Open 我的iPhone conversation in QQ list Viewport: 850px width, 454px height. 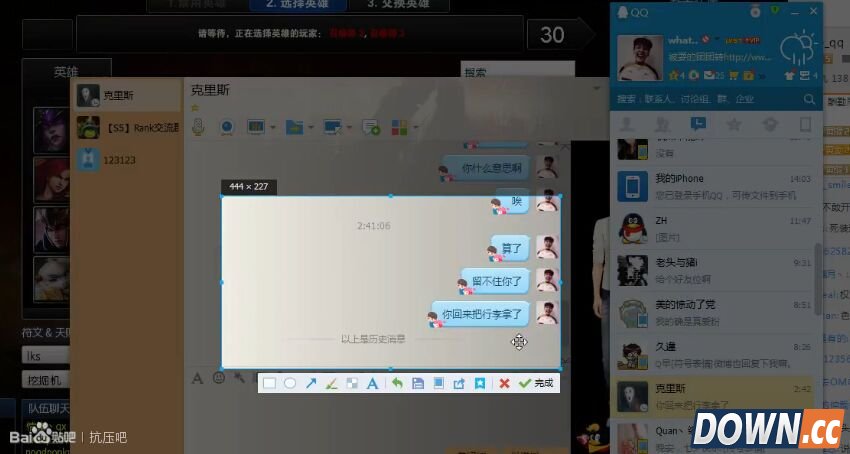pos(713,186)
